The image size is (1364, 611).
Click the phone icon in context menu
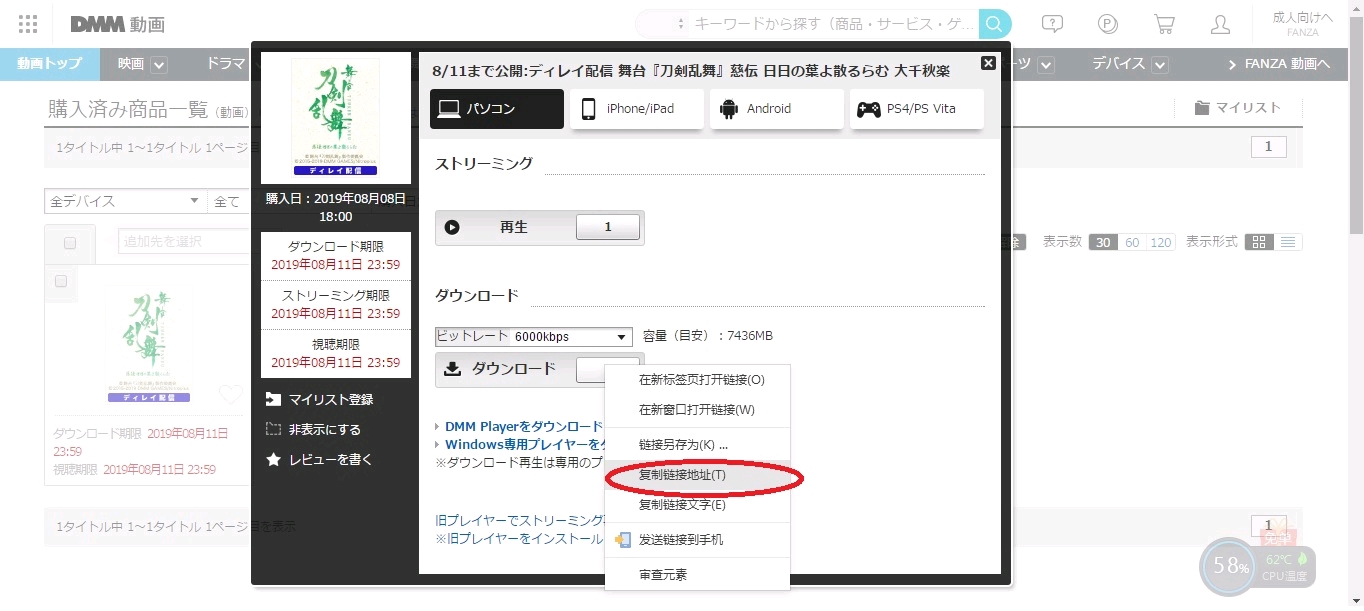[623, 540]
